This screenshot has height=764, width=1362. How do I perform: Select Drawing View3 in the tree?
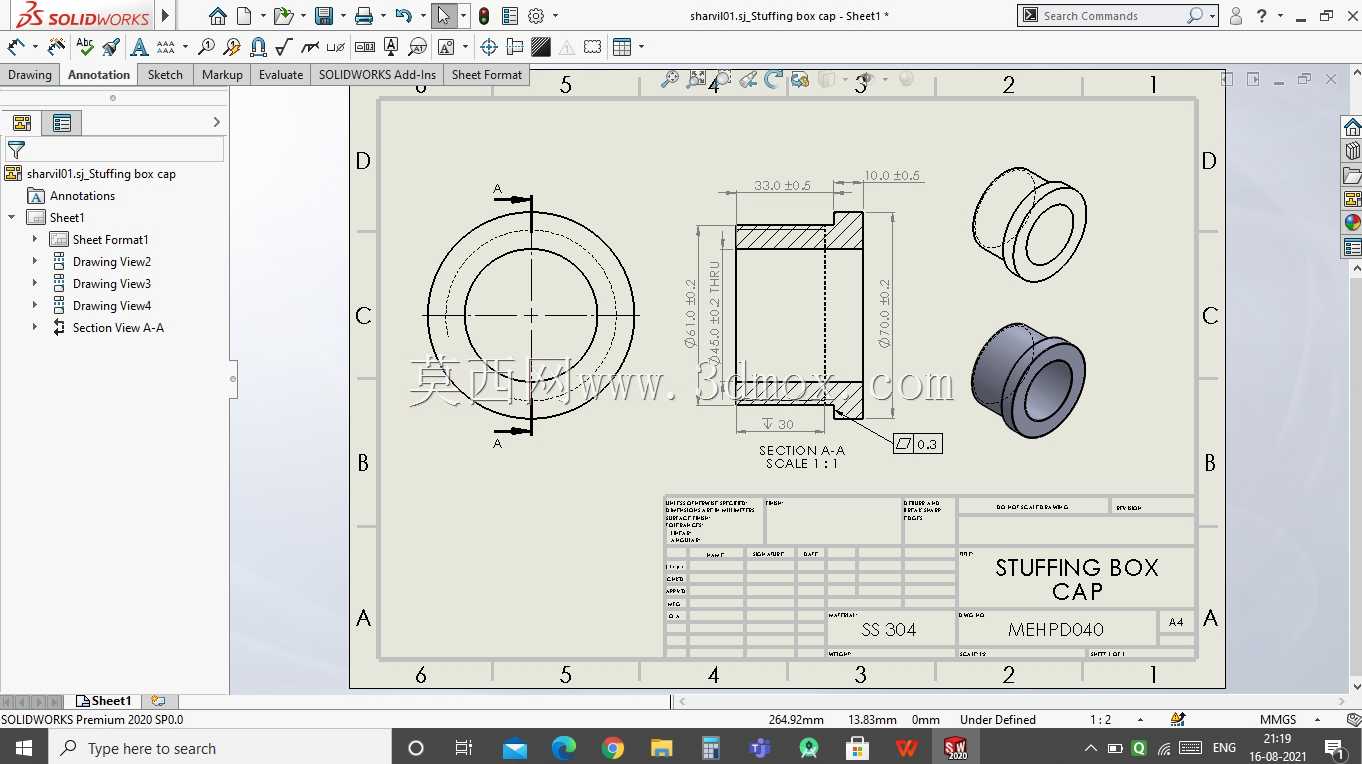(x=111, y=283)
